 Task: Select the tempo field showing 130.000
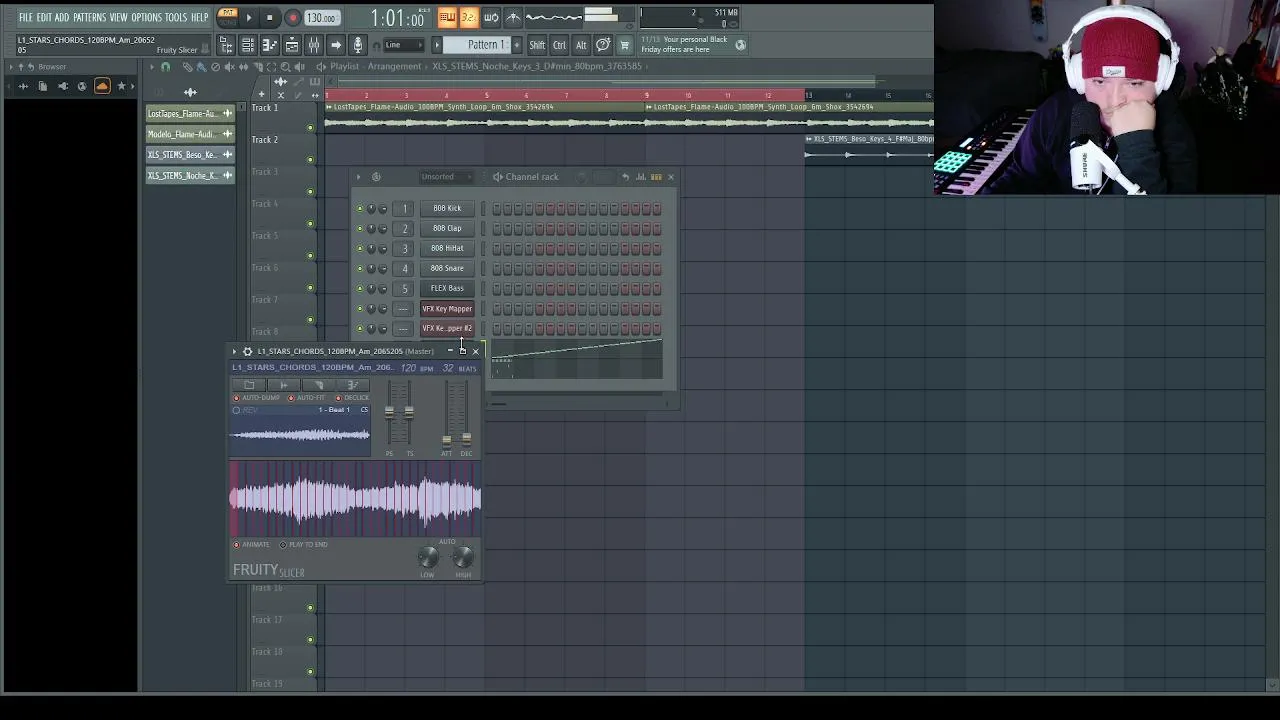point(321,18)
